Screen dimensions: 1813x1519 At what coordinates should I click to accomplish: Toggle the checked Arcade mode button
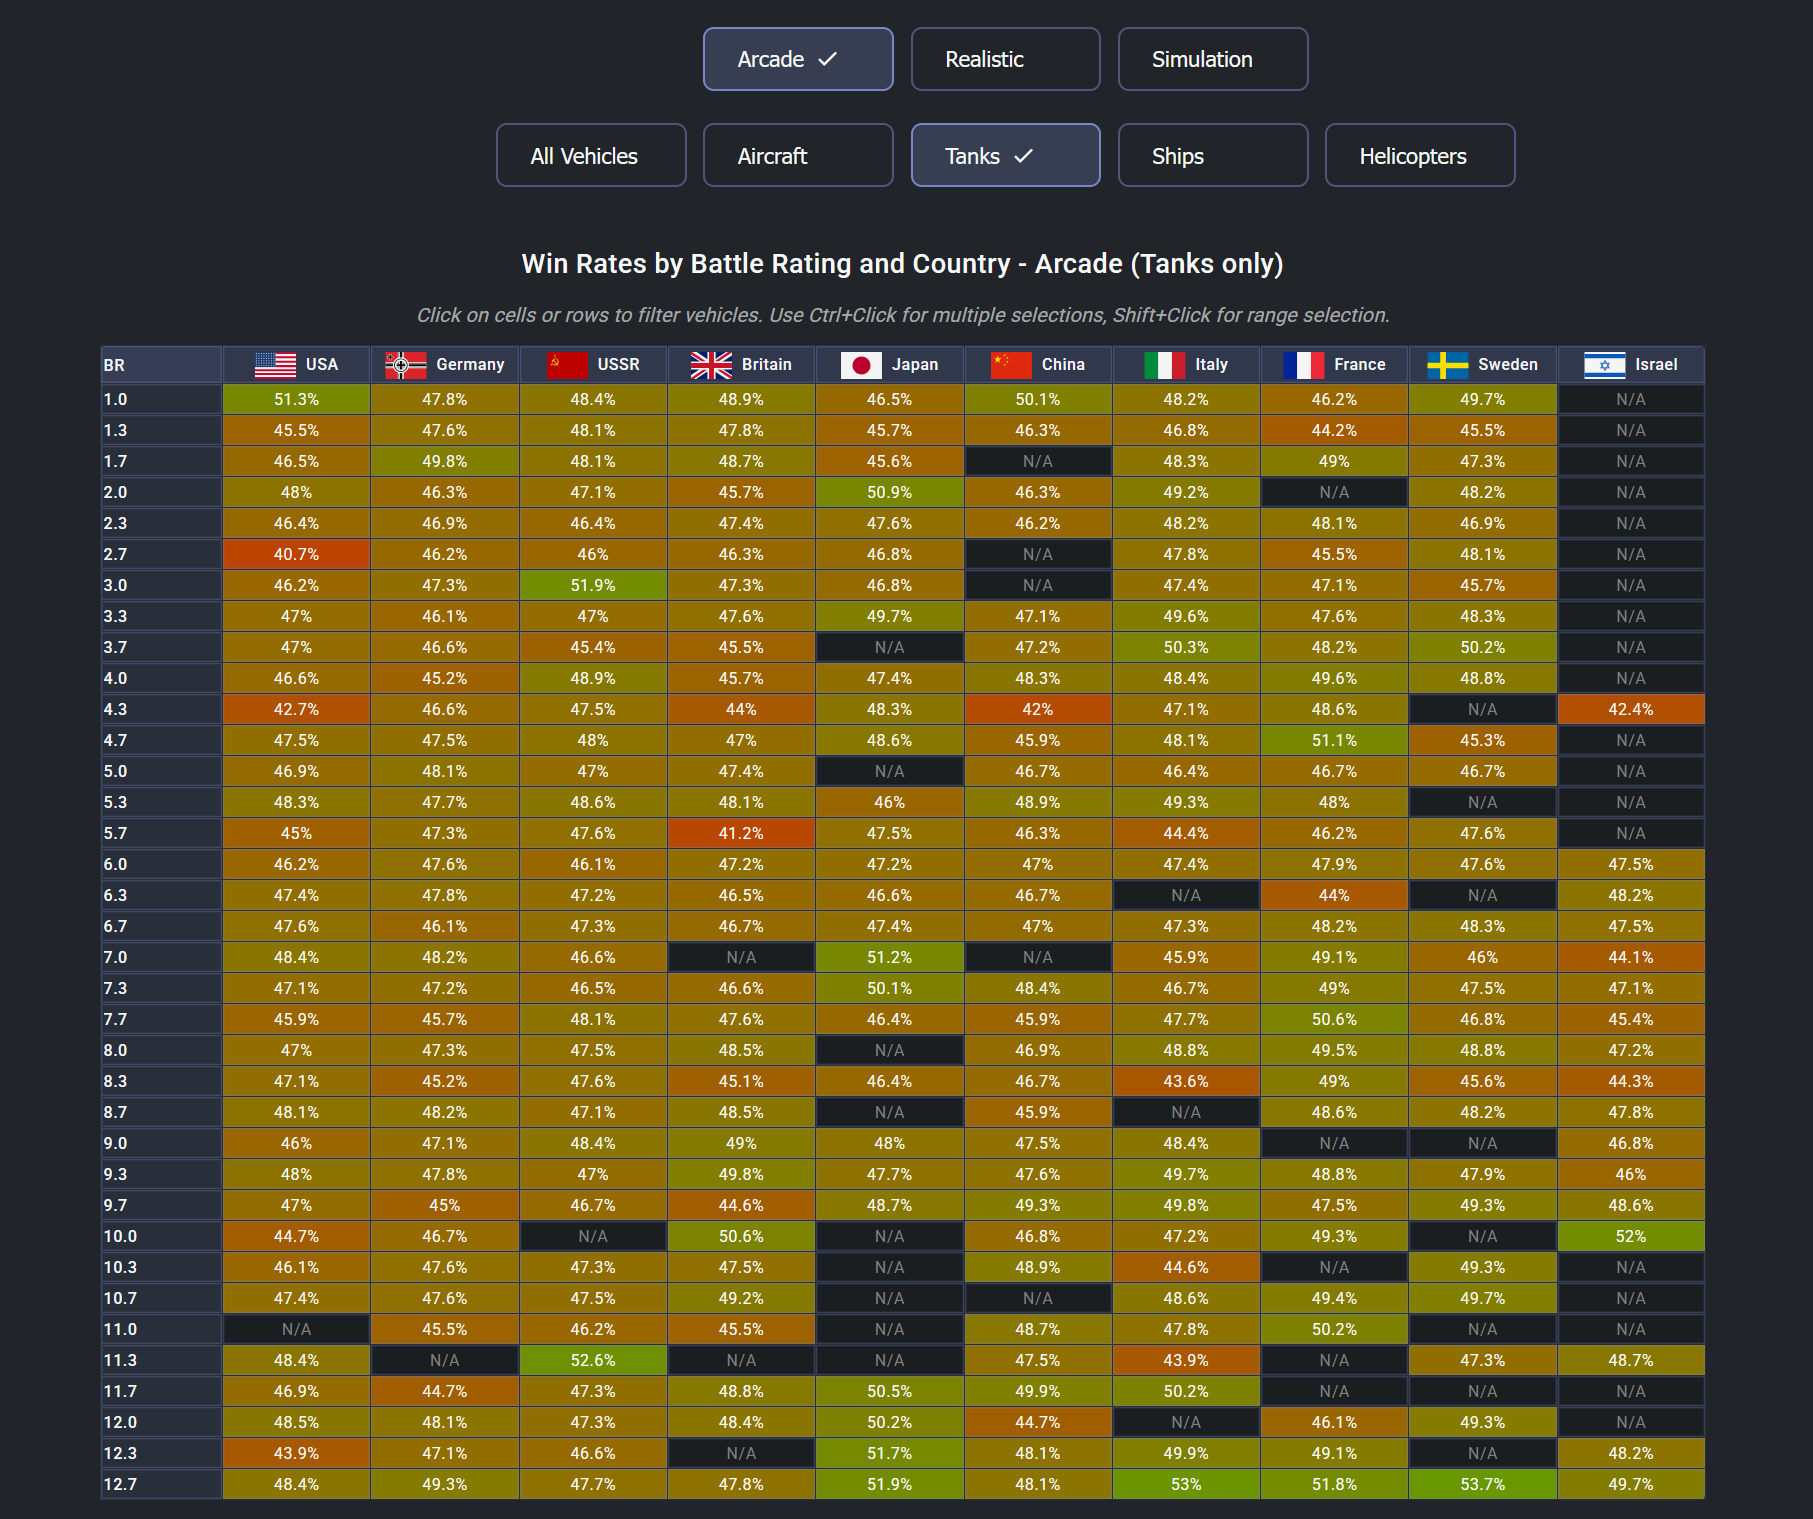[x=798, y=59]
